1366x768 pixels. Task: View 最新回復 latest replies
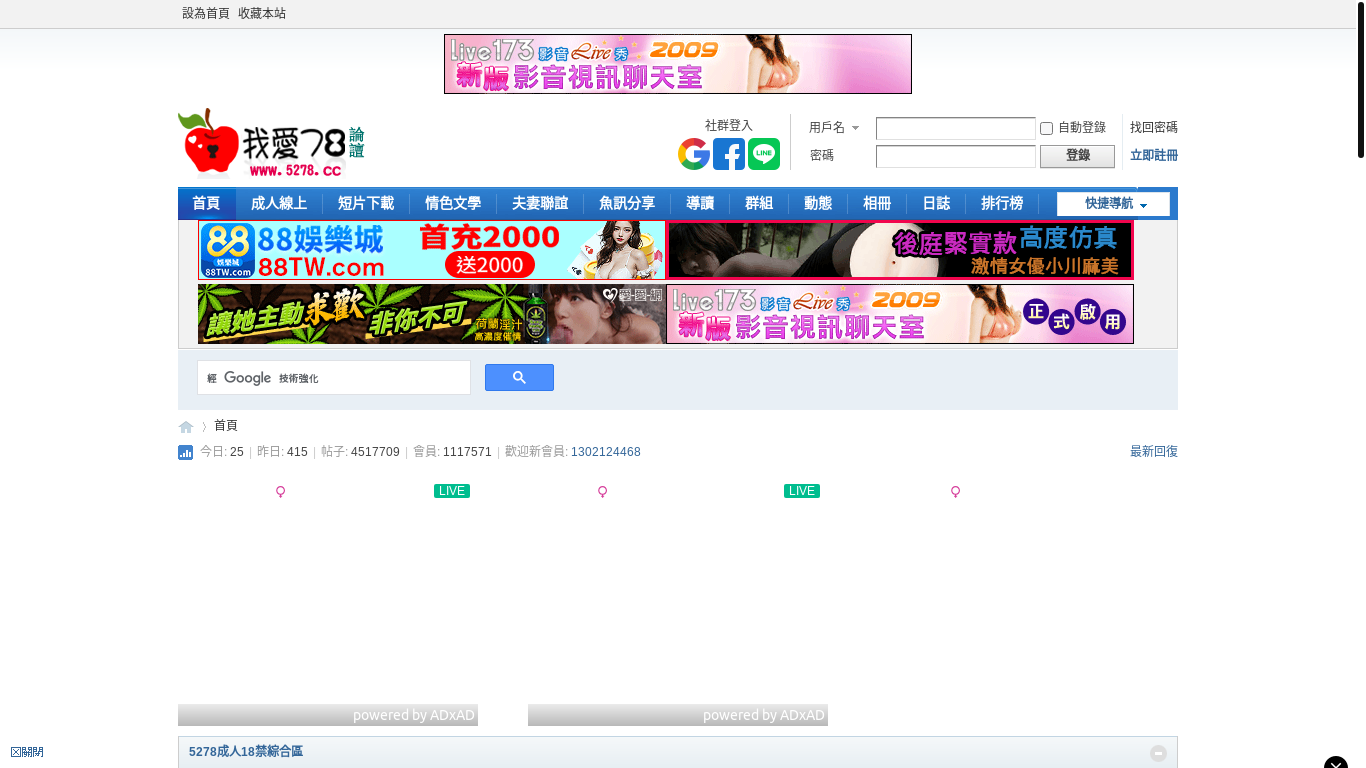point(1153,452)
